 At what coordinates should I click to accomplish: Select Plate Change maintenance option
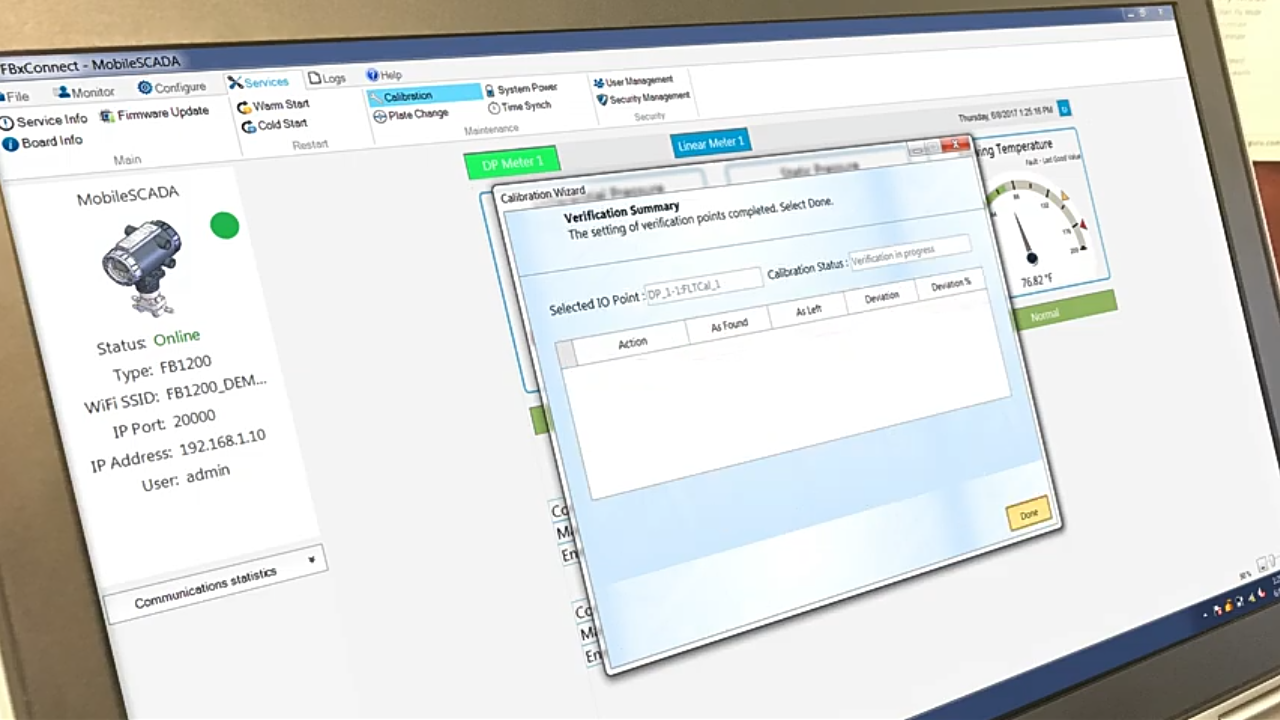tap(380, 116)
